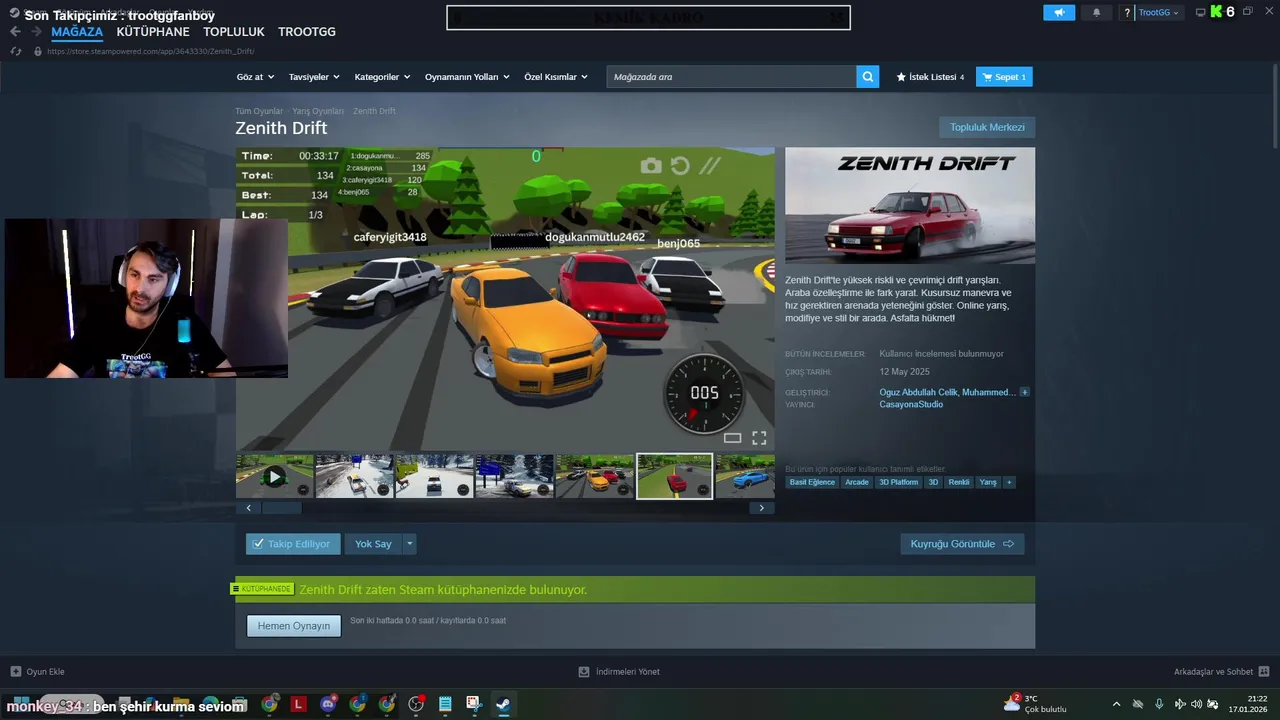Play the trailer video thumbnail
Image resolution: width=1280 pixels, height=720 pixels.
(274, 476)
